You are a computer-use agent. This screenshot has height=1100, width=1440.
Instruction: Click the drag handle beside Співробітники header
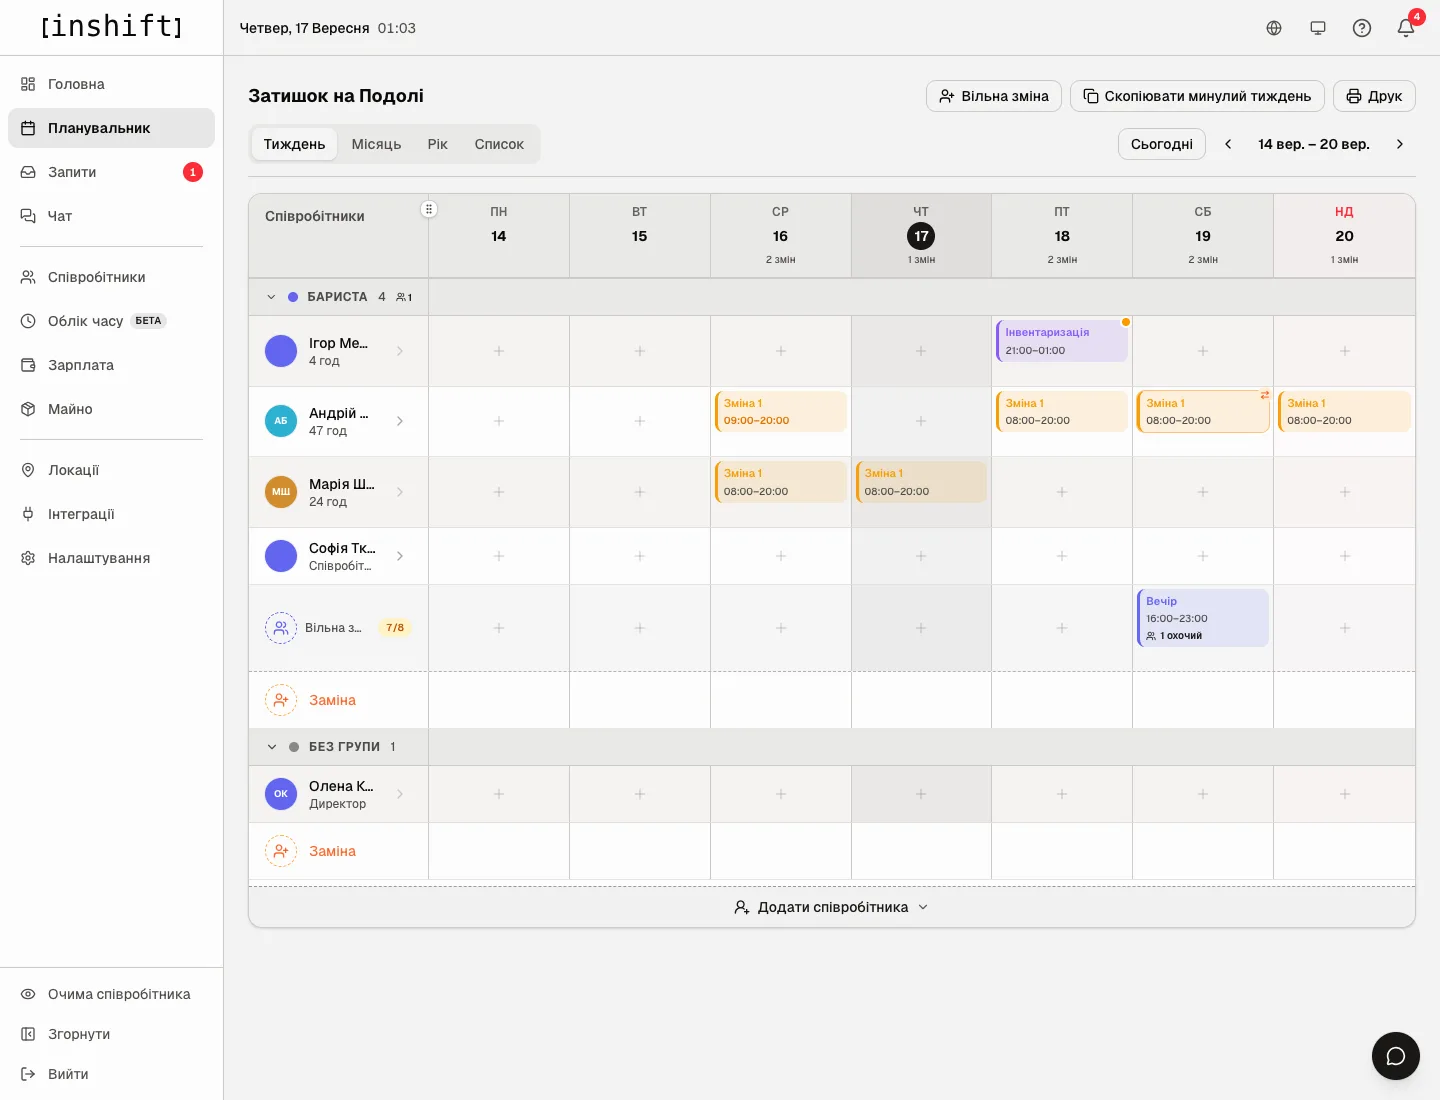pyautogui.click(x=429, y=209)
